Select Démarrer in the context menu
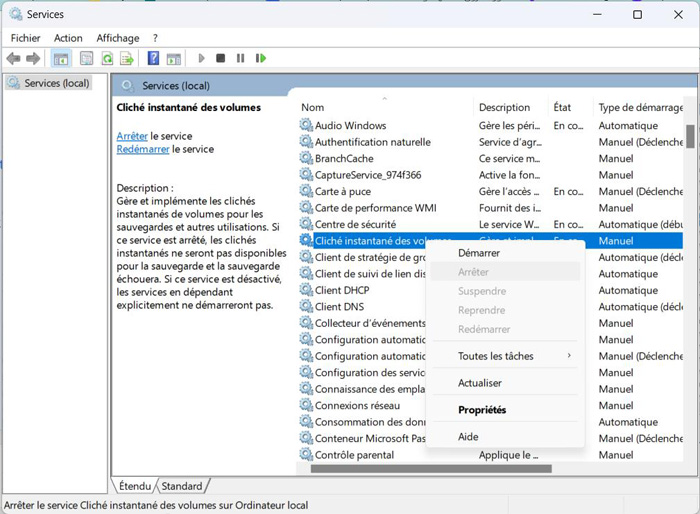The image size is (700, 514). [479, 253]
